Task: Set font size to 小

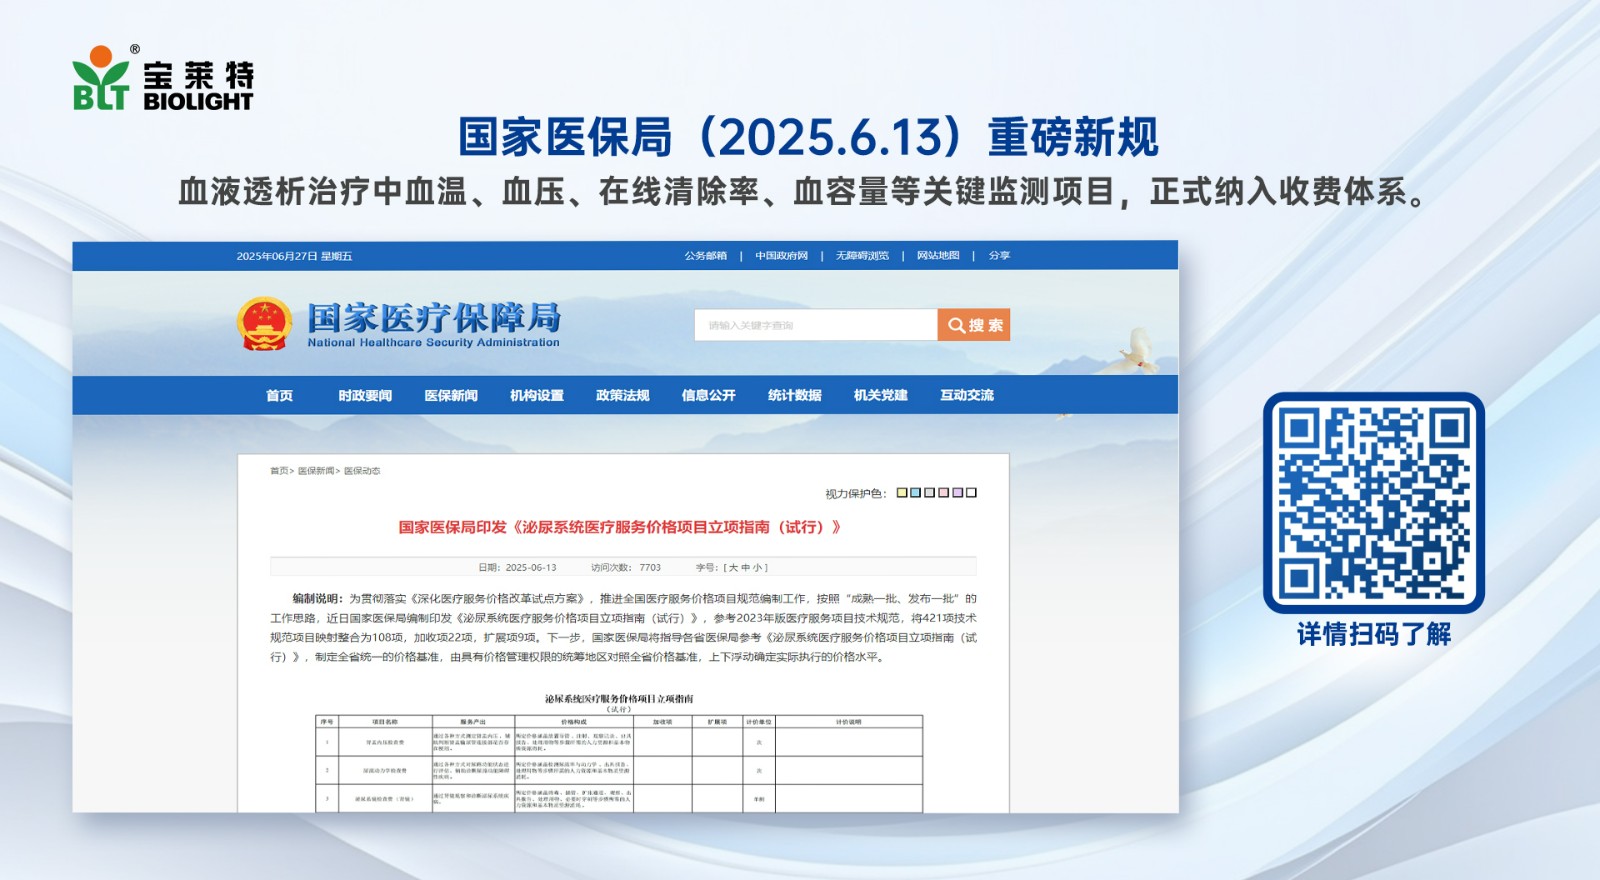Action: [757, 568]
